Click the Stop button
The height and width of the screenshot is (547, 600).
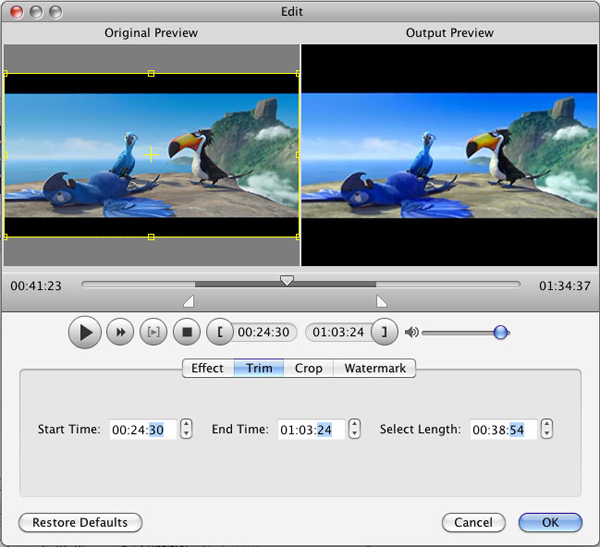click(x=187, y=332)
